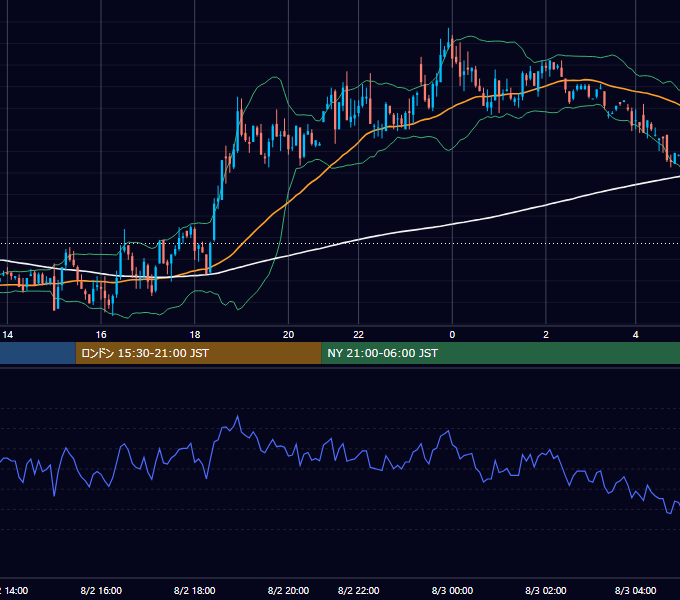Click the ロンドン 15:30-21:00 JST session bar

tap(198, 353)
